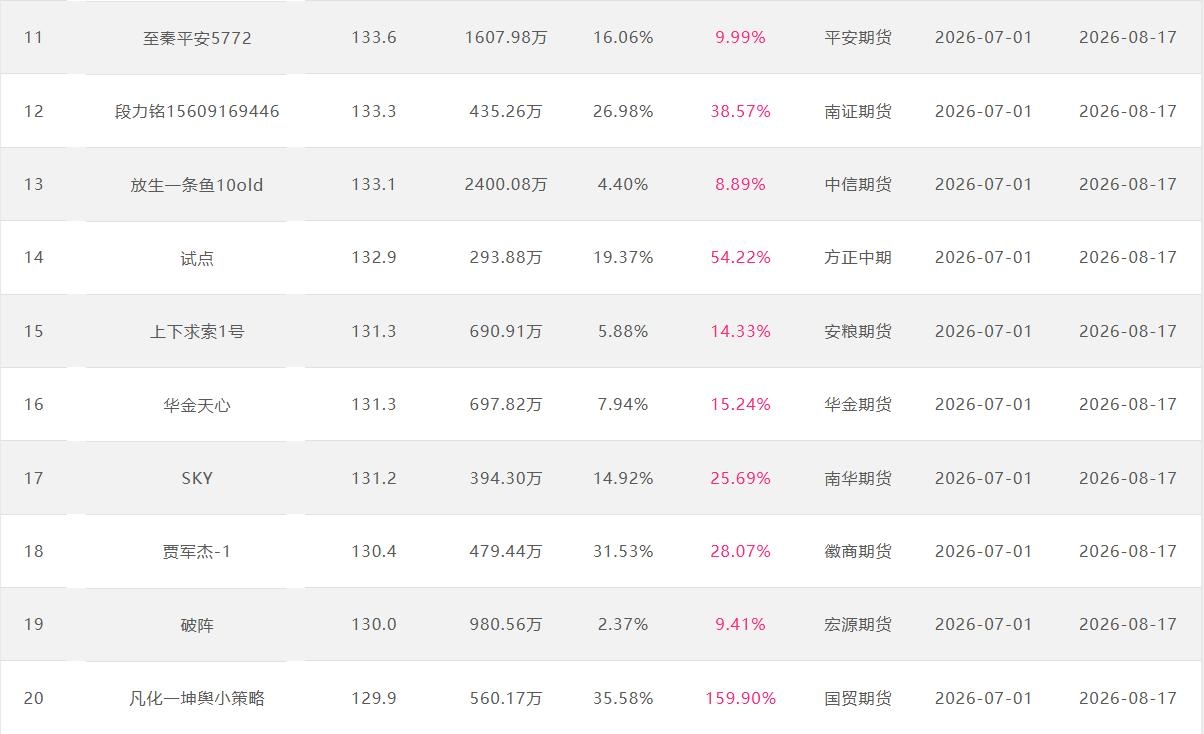The image size is (1204, 734).
Task: Select the 华金天心 account name
Action: 197,405
